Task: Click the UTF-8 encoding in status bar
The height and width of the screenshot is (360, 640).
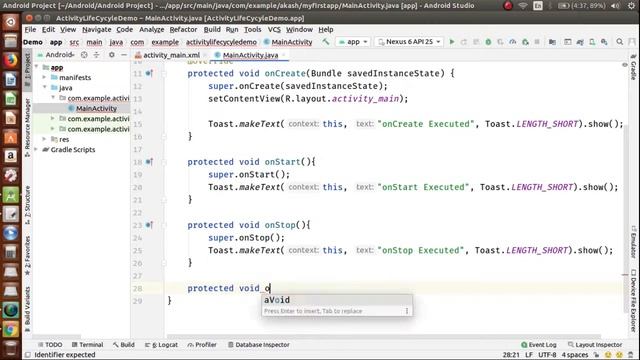Action: pyautogui.click(x=547, y=355)
